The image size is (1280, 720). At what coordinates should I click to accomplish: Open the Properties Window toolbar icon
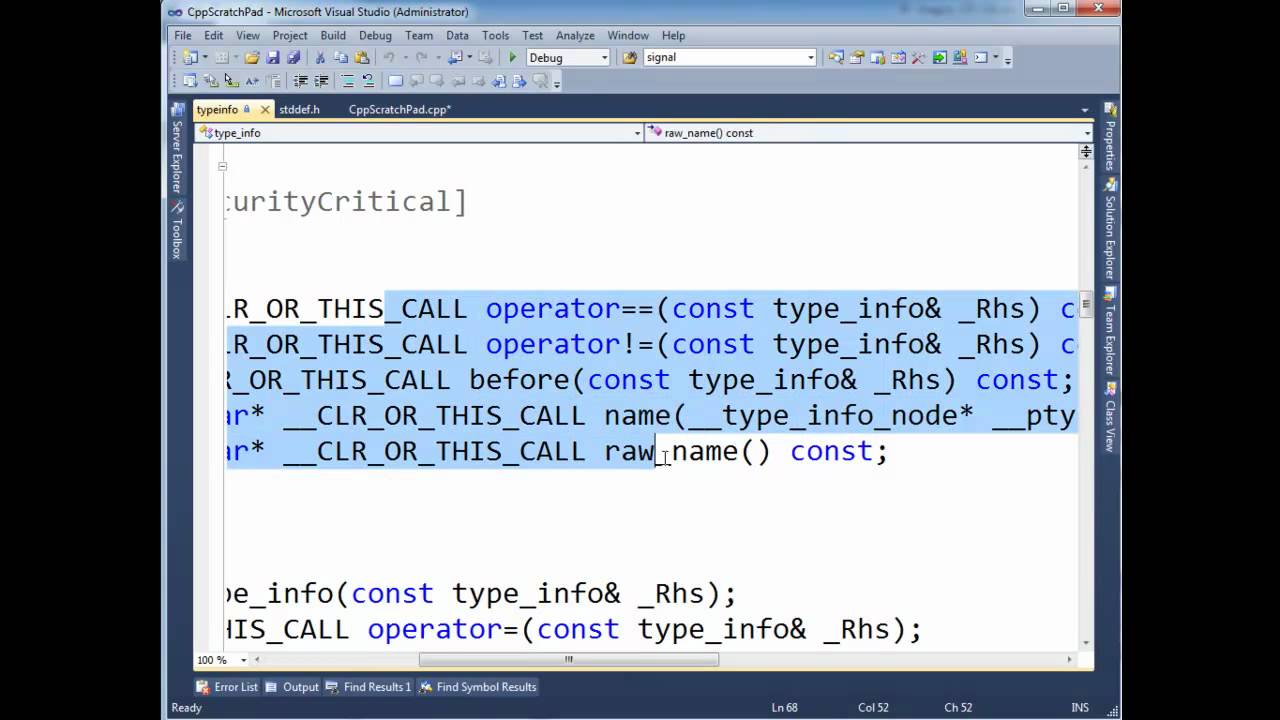coord(857,58)
